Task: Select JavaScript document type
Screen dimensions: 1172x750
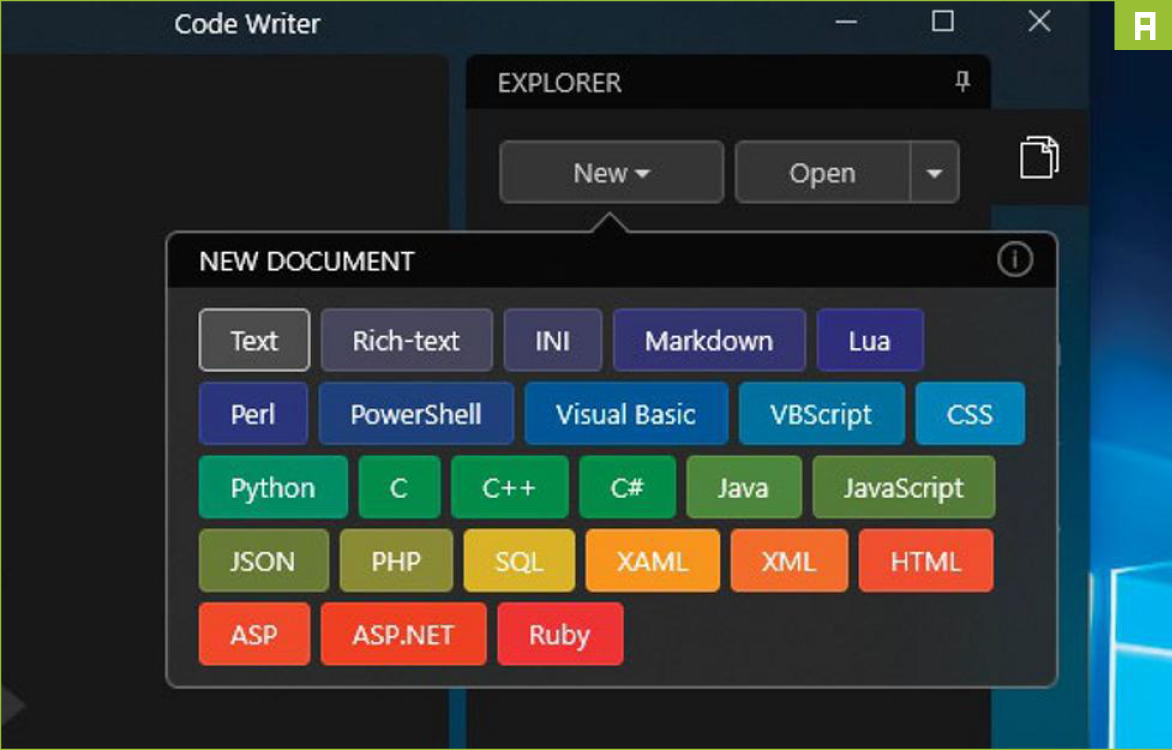Action: pos(904,487)
